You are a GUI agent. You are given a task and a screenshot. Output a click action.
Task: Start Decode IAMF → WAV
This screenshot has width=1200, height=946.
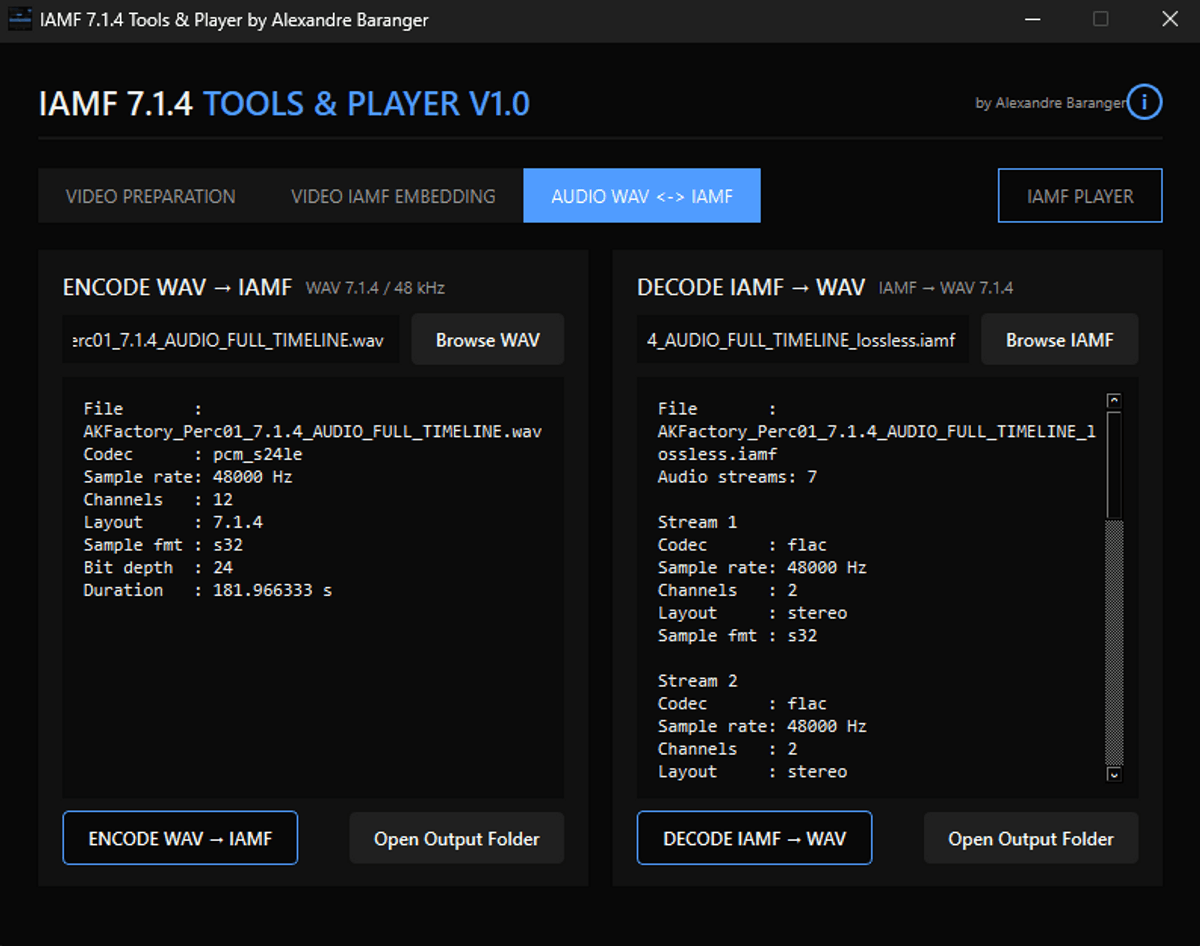click(x=754, y=838)
